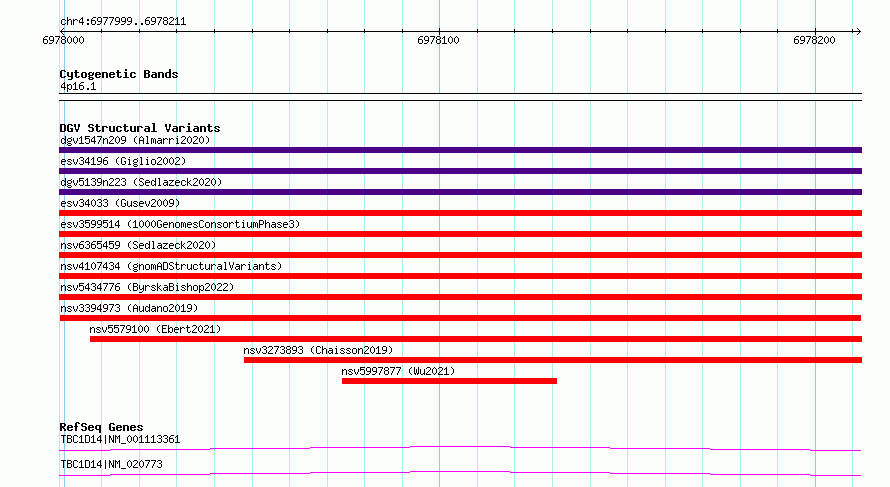890x487 pixels.
Task: Click the 6978200 ruler position
Action: tap(815, 40)
